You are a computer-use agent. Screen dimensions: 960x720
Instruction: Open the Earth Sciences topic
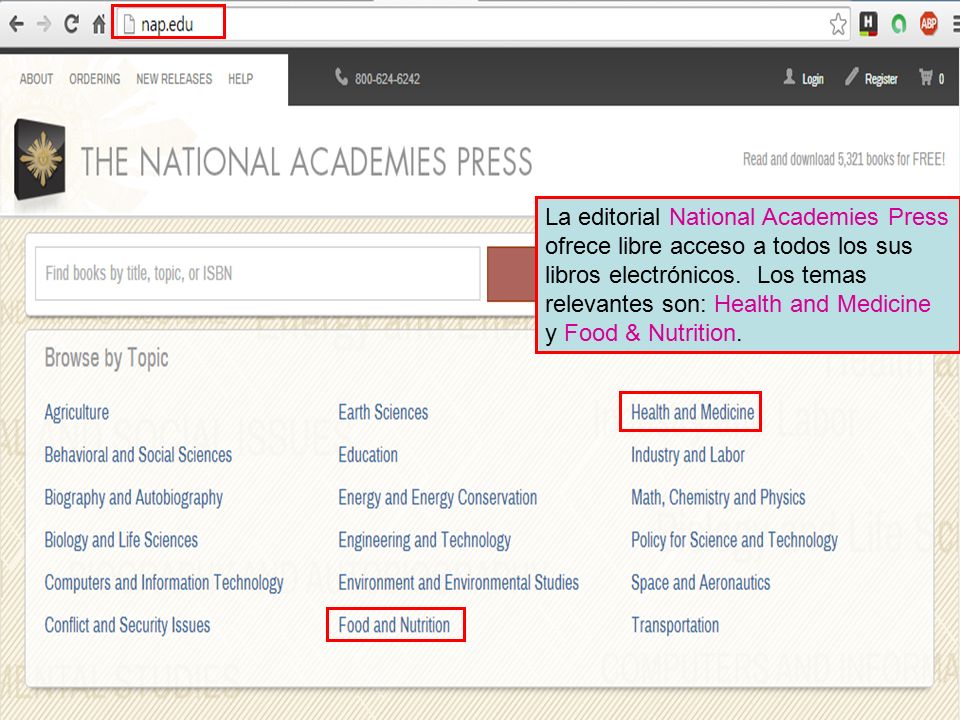[x=383, y=412]
